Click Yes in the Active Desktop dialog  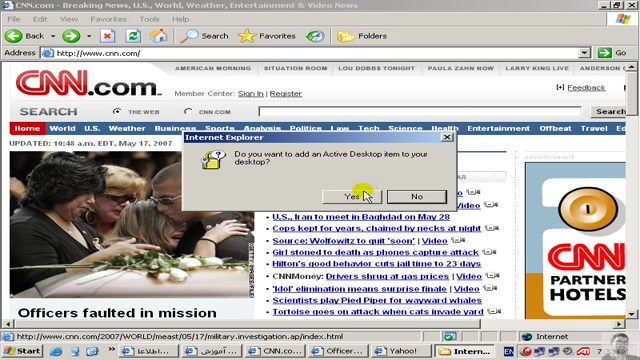pyautogui.click(x=352, y=197)
